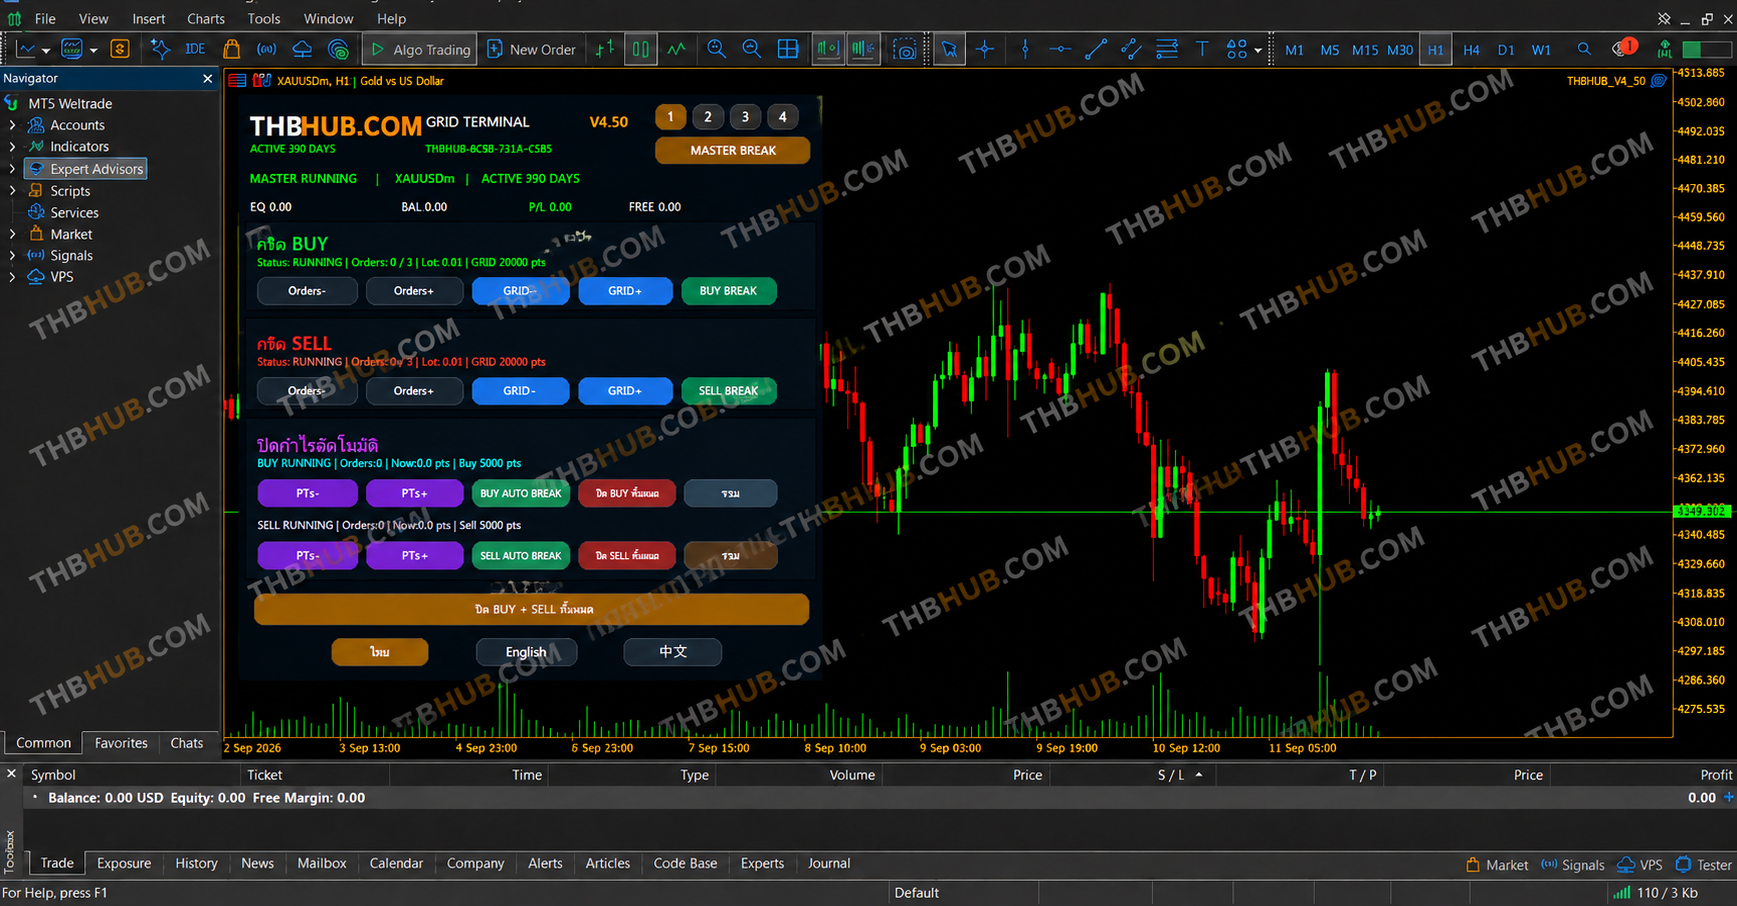The height and width of the screenshot is (906, 1737).
Task: Switch chart timeframe to H4
Action: coord(1471,50)
